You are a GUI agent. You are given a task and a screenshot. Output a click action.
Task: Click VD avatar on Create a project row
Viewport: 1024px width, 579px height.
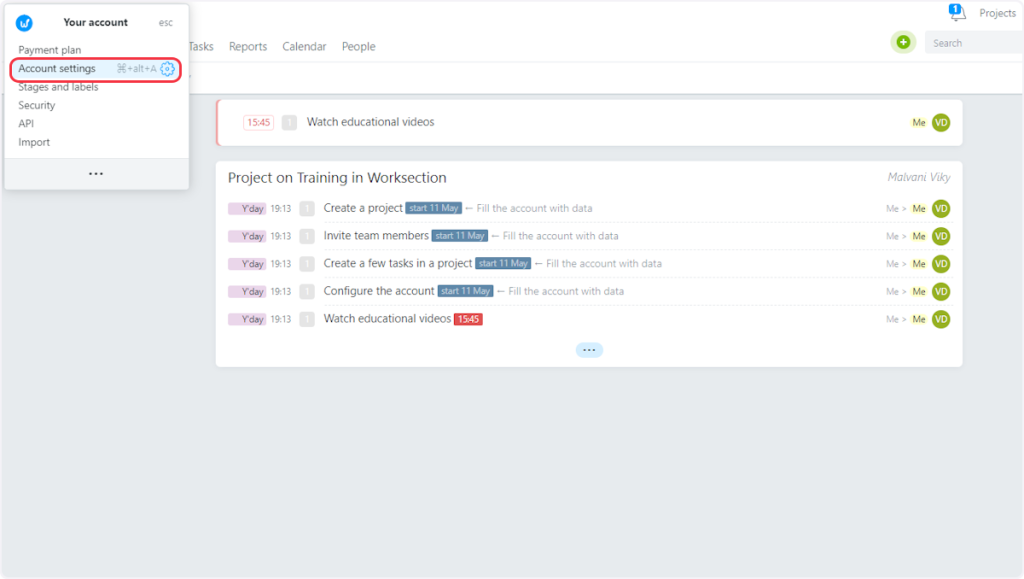pos(940,208)
